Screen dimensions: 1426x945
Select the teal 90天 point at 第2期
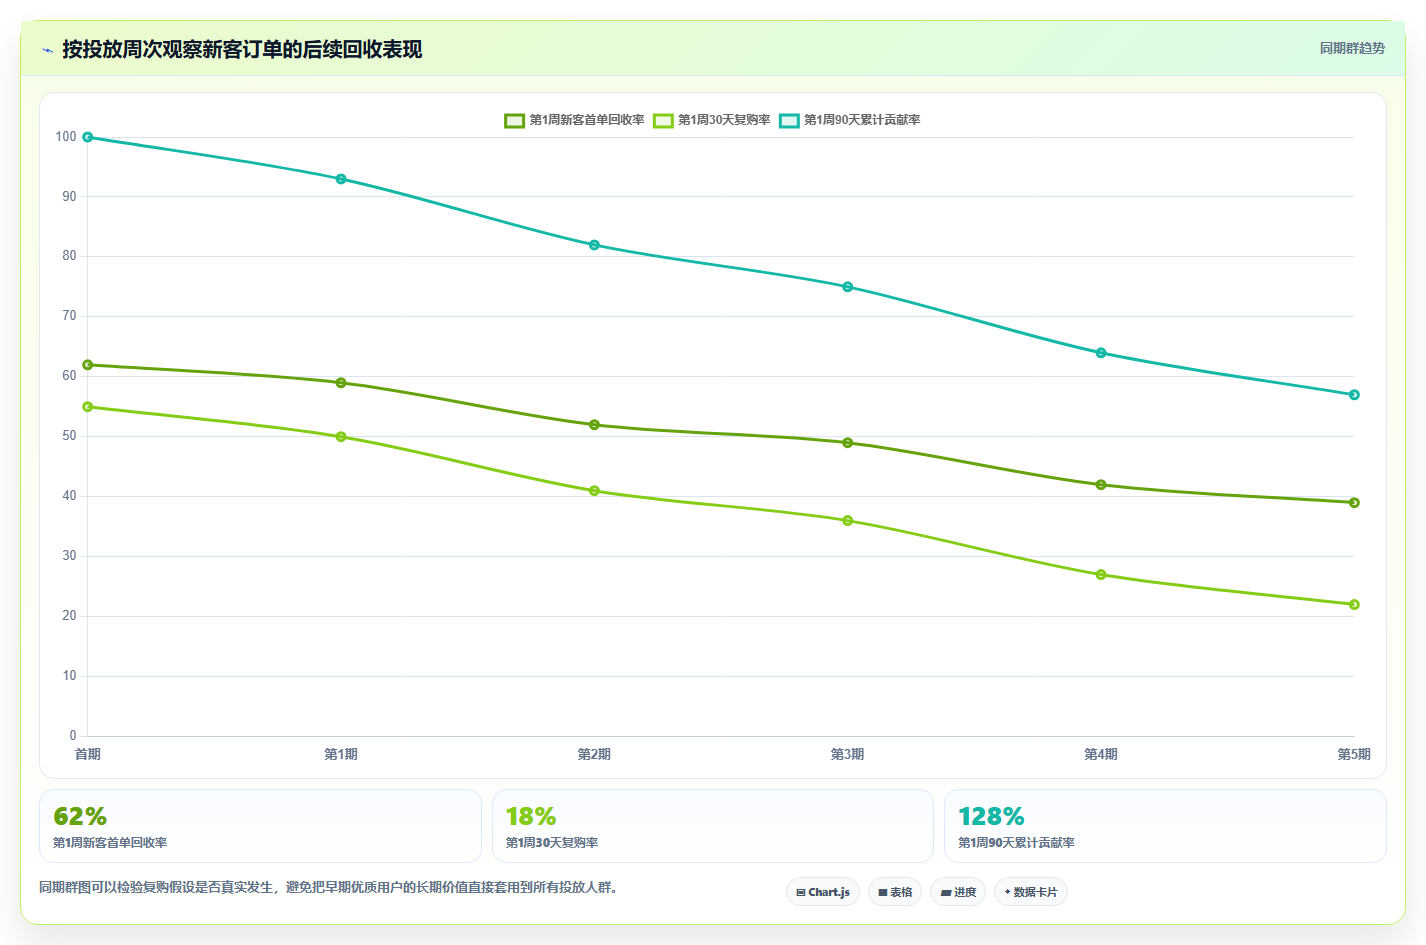594,245
